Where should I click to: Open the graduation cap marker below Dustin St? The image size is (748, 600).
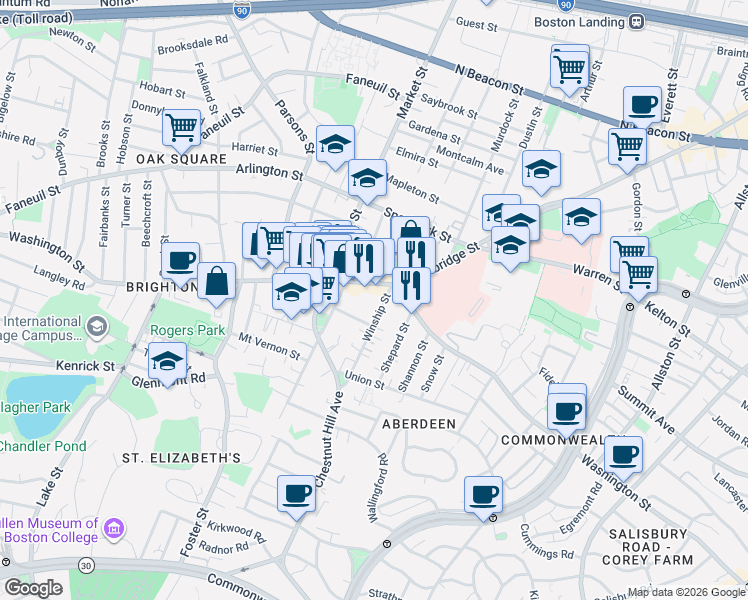[x=541, y=169]
